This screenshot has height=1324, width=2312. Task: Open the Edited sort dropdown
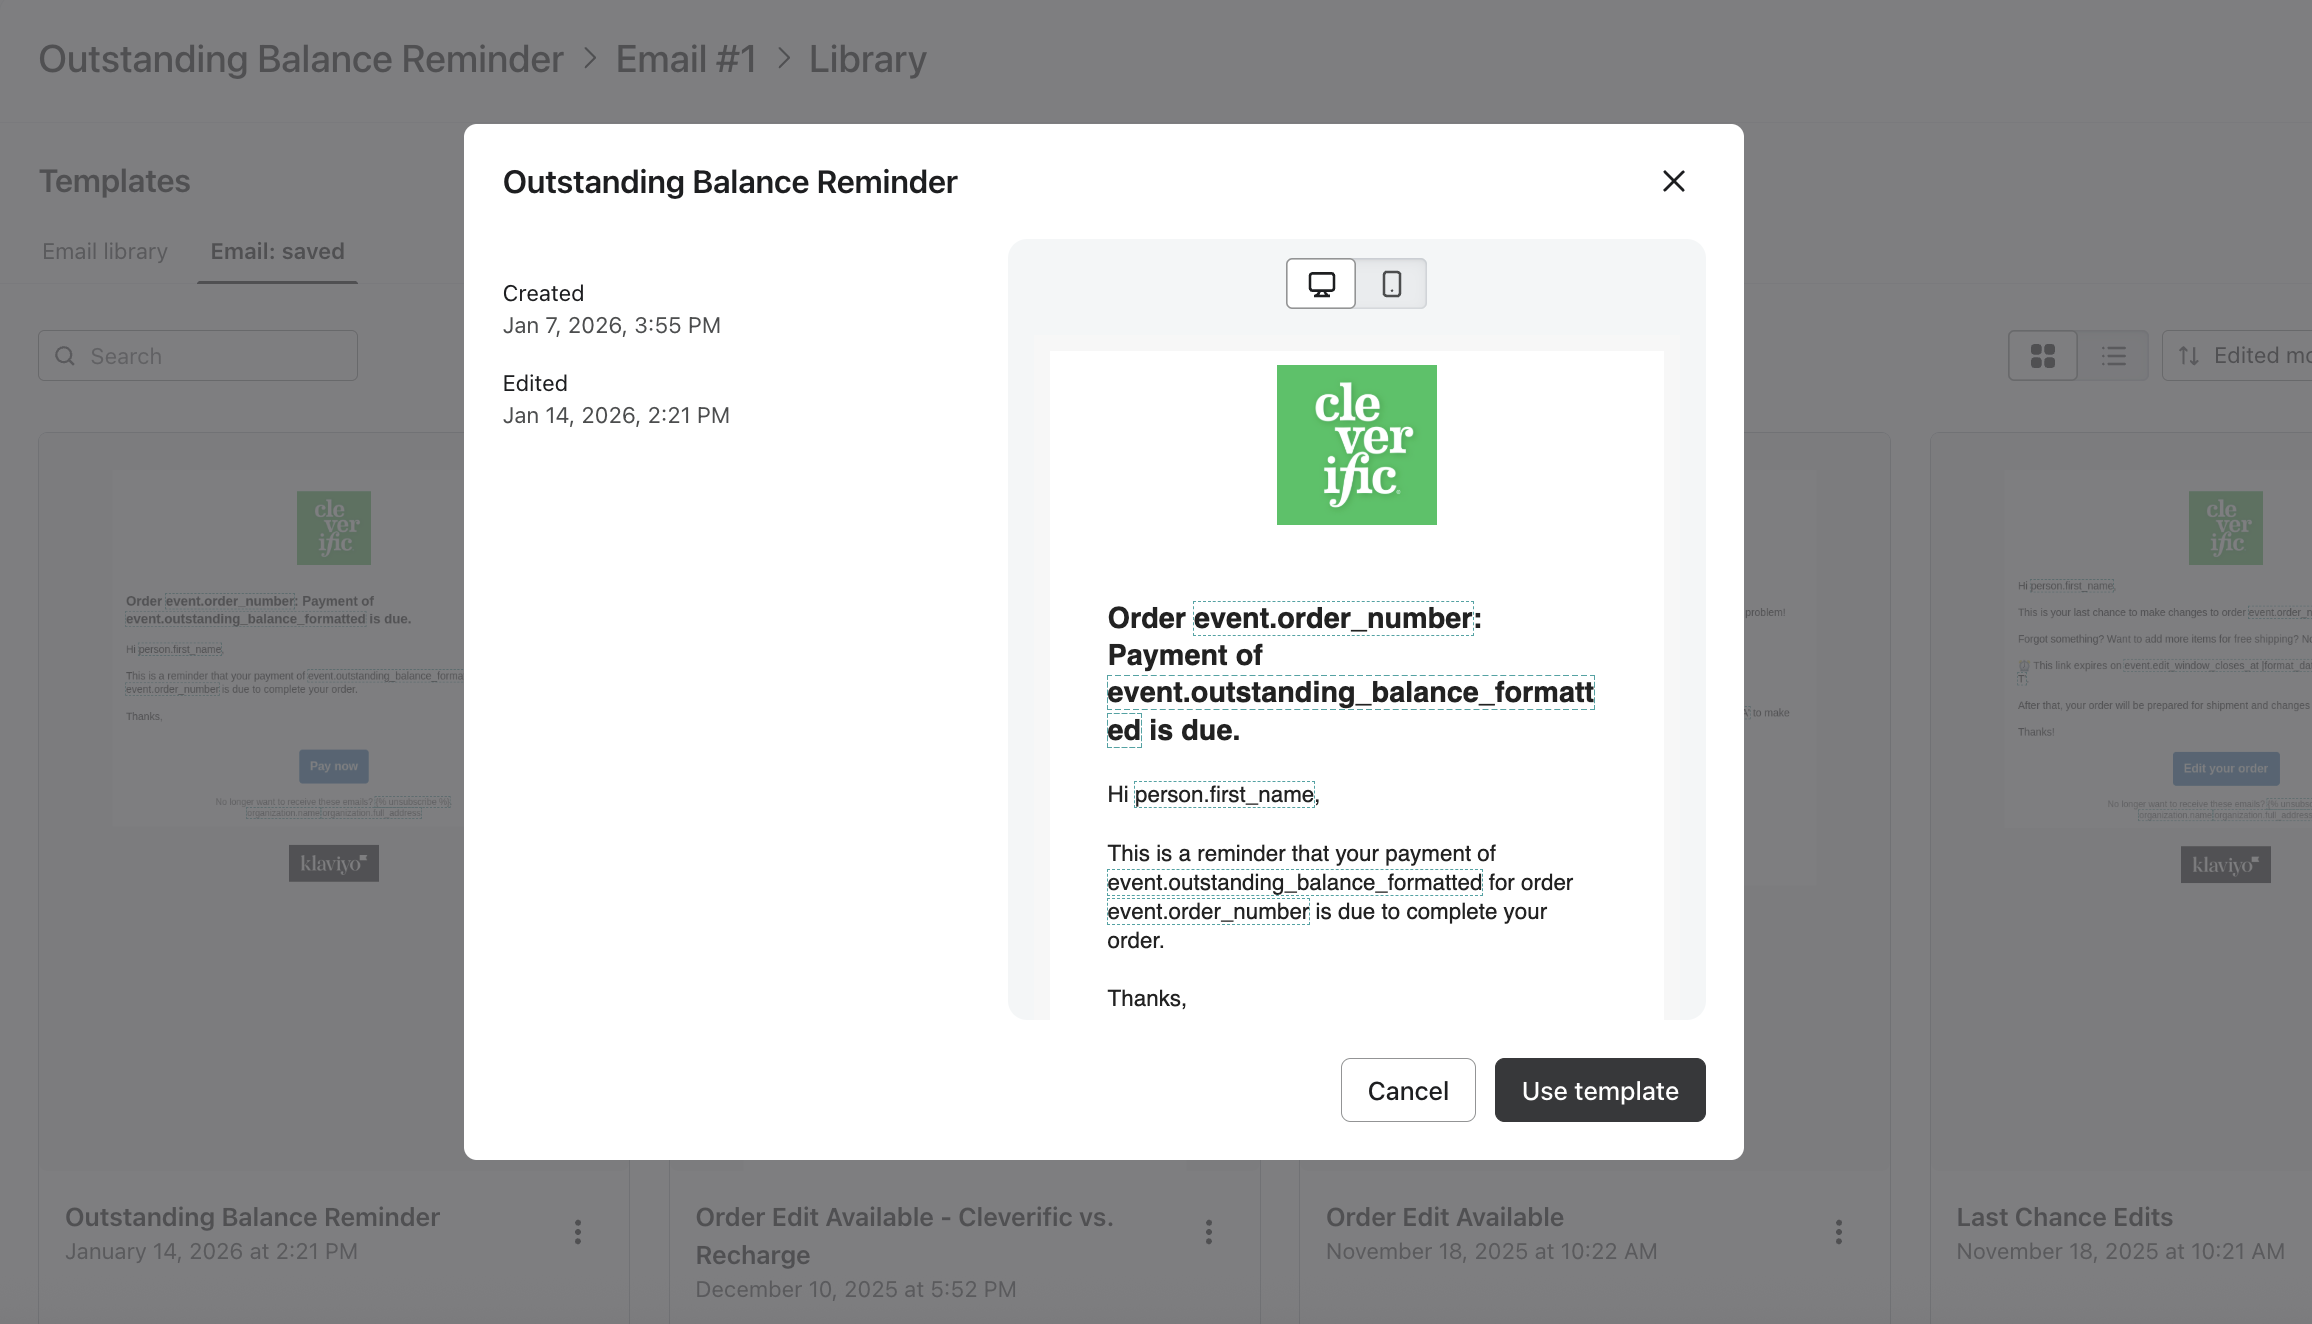point(2250,356)
